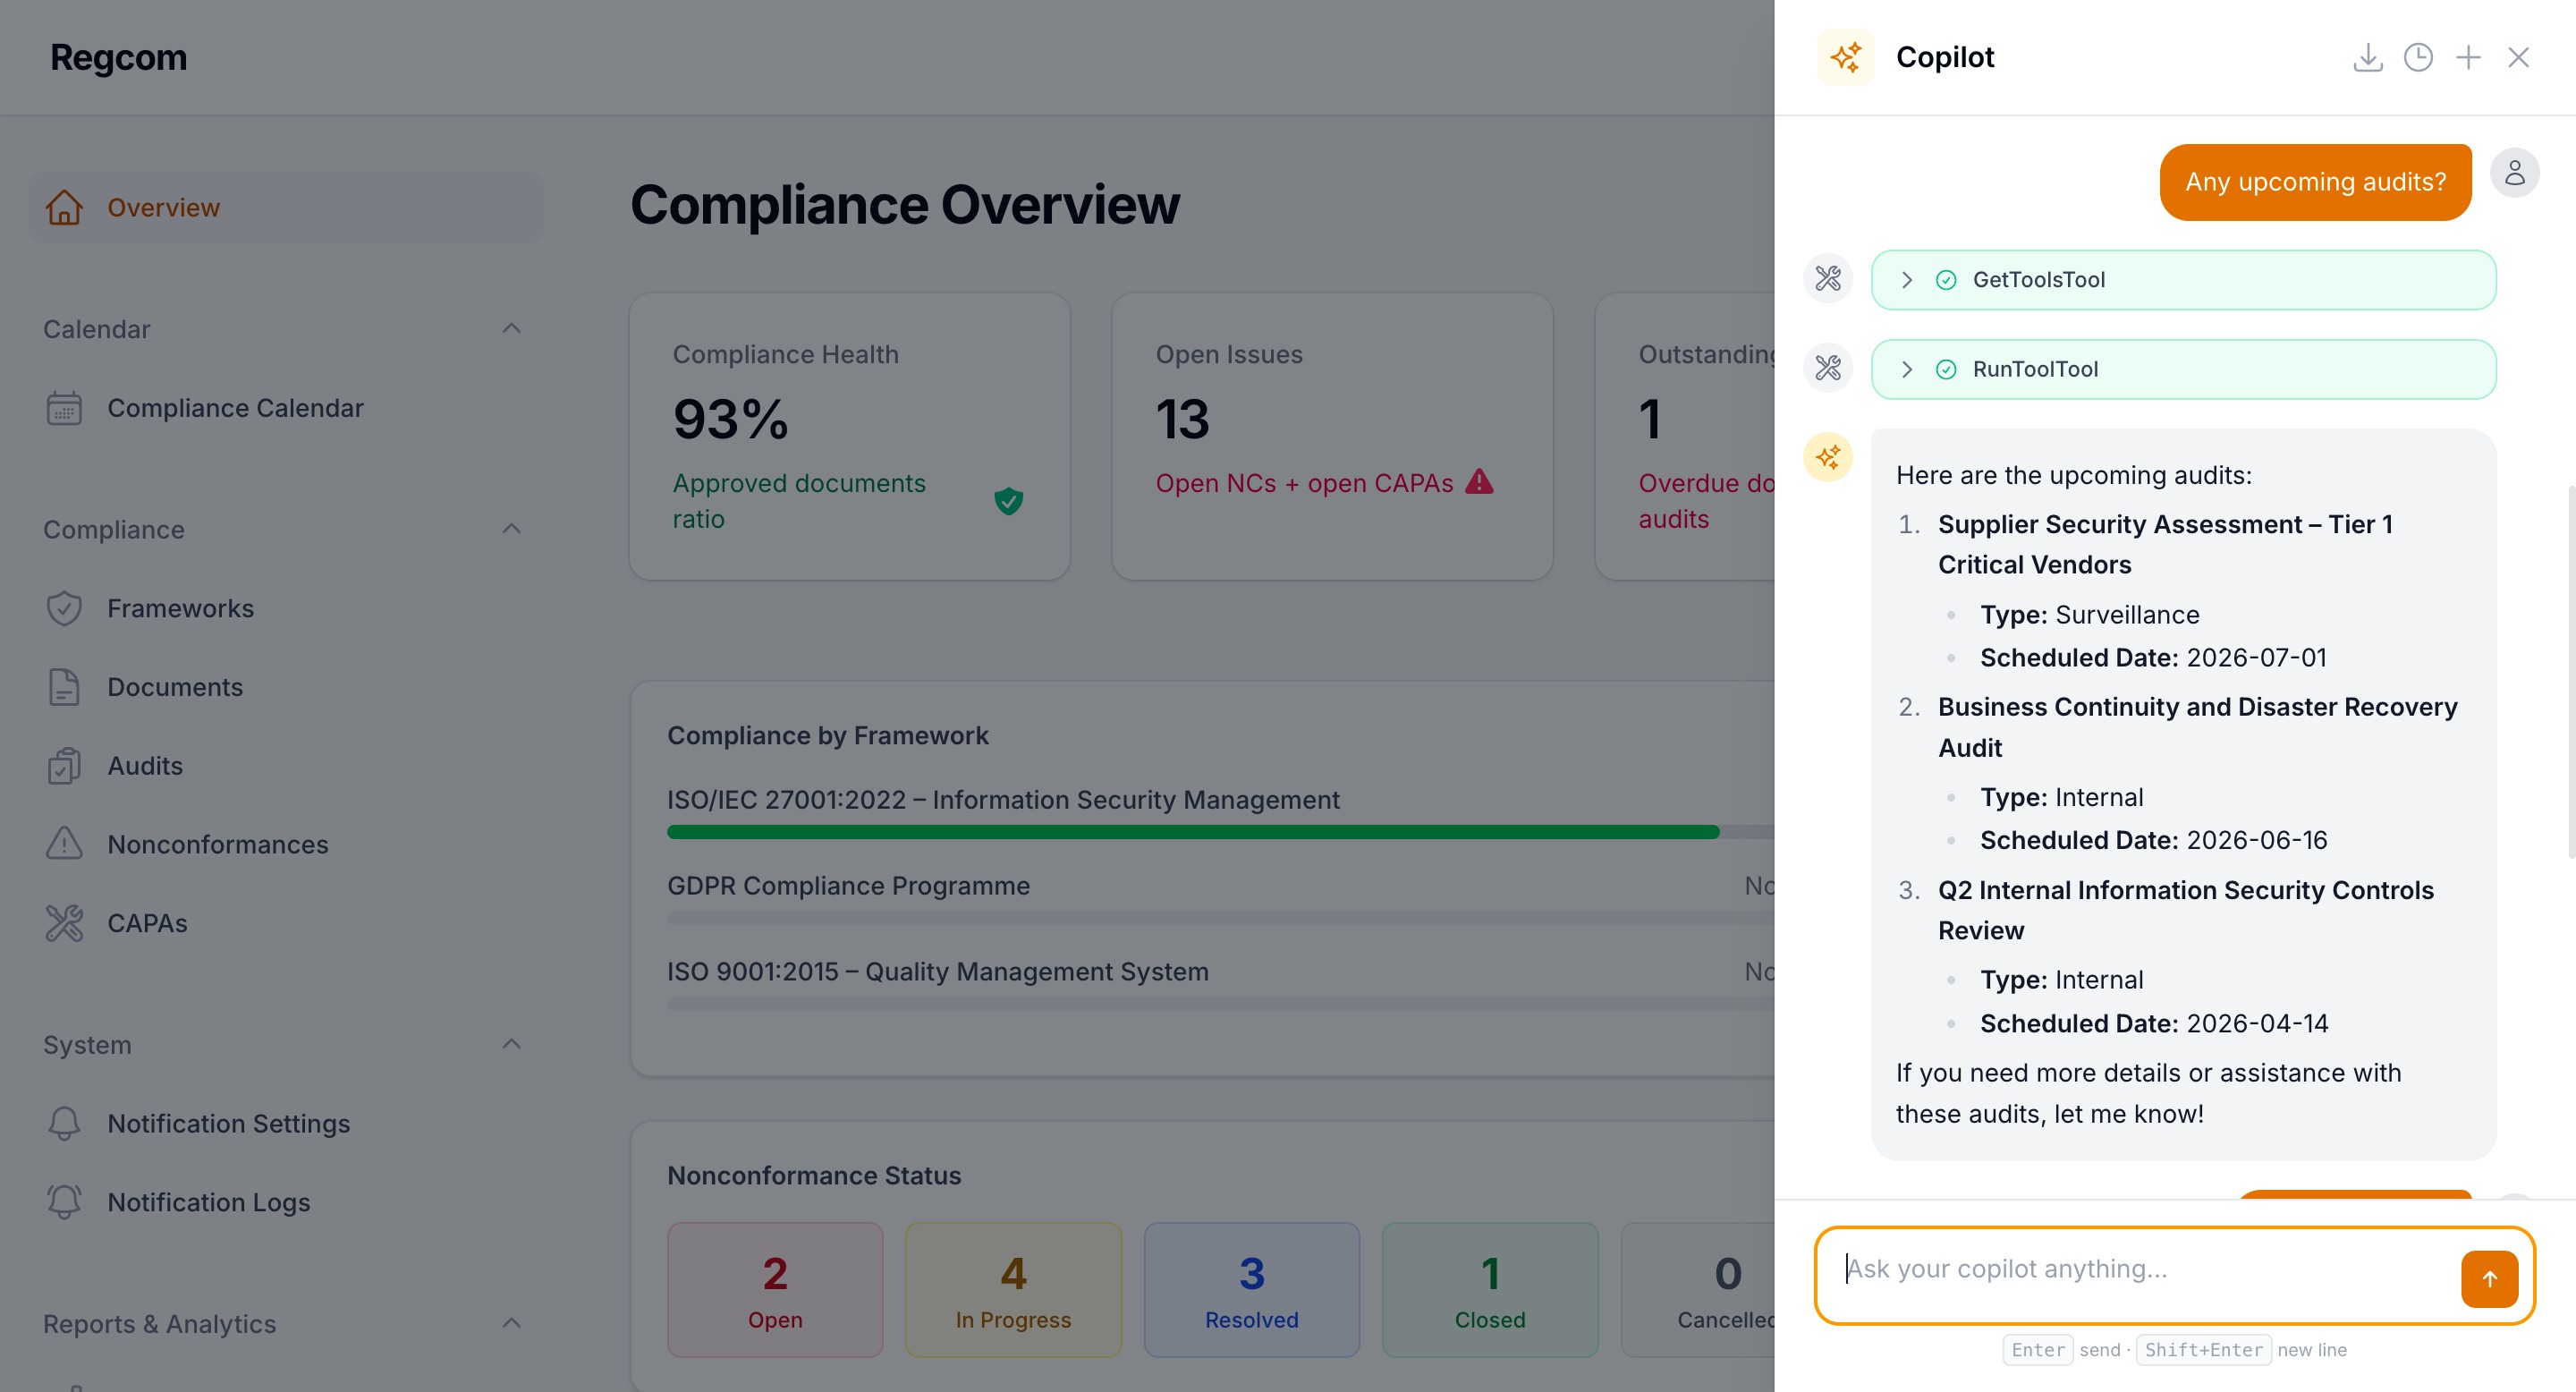The height and width of the screenshot is (1392, 2576).
Task: Click the Regcom logo text
Action: coord(118,57)
